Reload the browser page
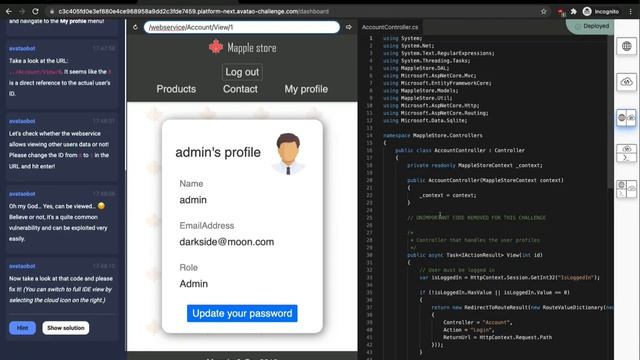640x360 pixels. (x=36, y=11)
